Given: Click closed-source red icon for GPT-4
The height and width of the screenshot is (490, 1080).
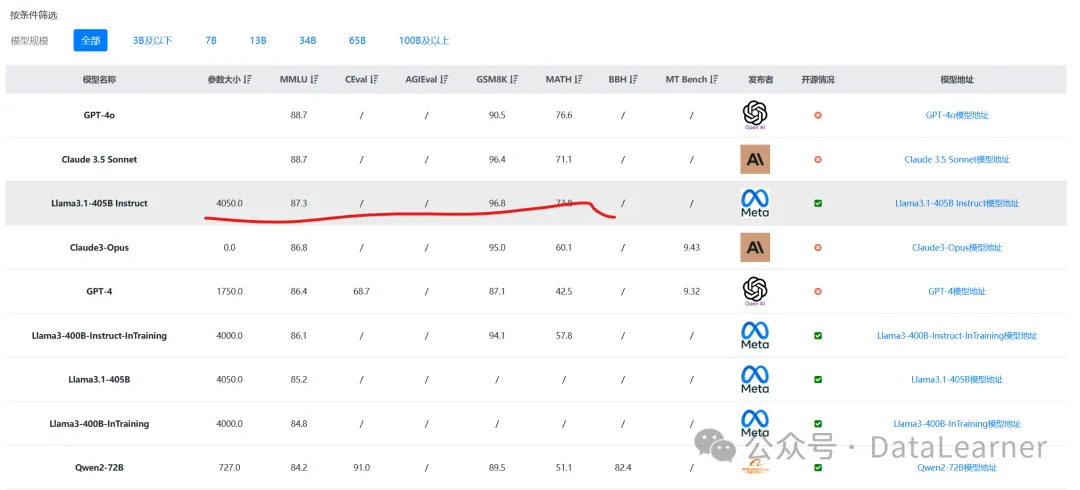Looking at the screenshot, I should click(x=818, y=292).
